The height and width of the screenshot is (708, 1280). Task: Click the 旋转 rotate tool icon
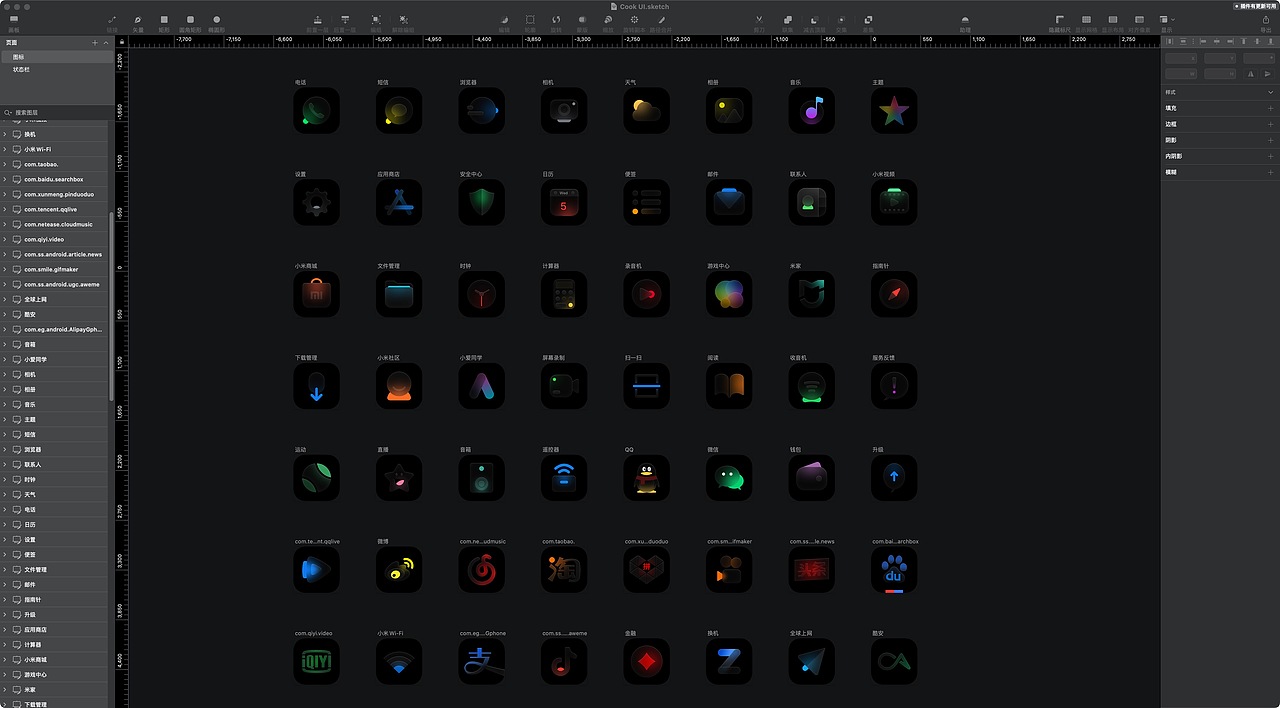coord(556,19)
